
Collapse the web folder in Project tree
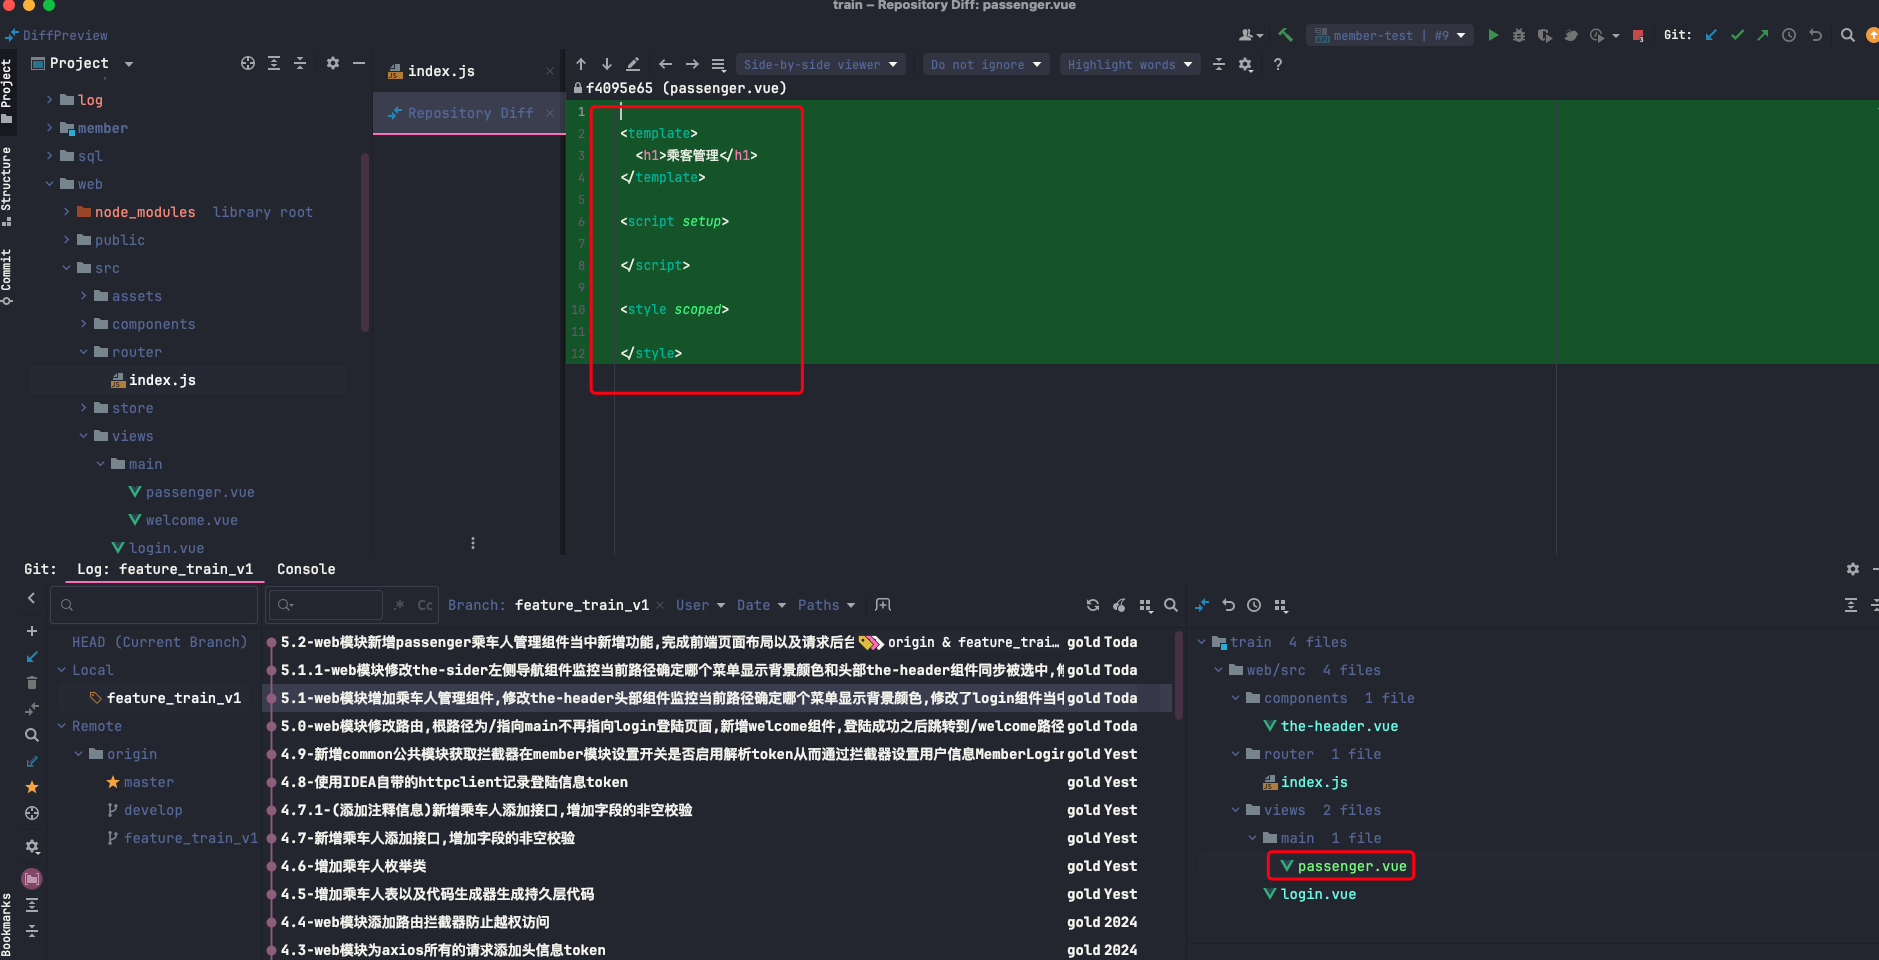(50, 184)
